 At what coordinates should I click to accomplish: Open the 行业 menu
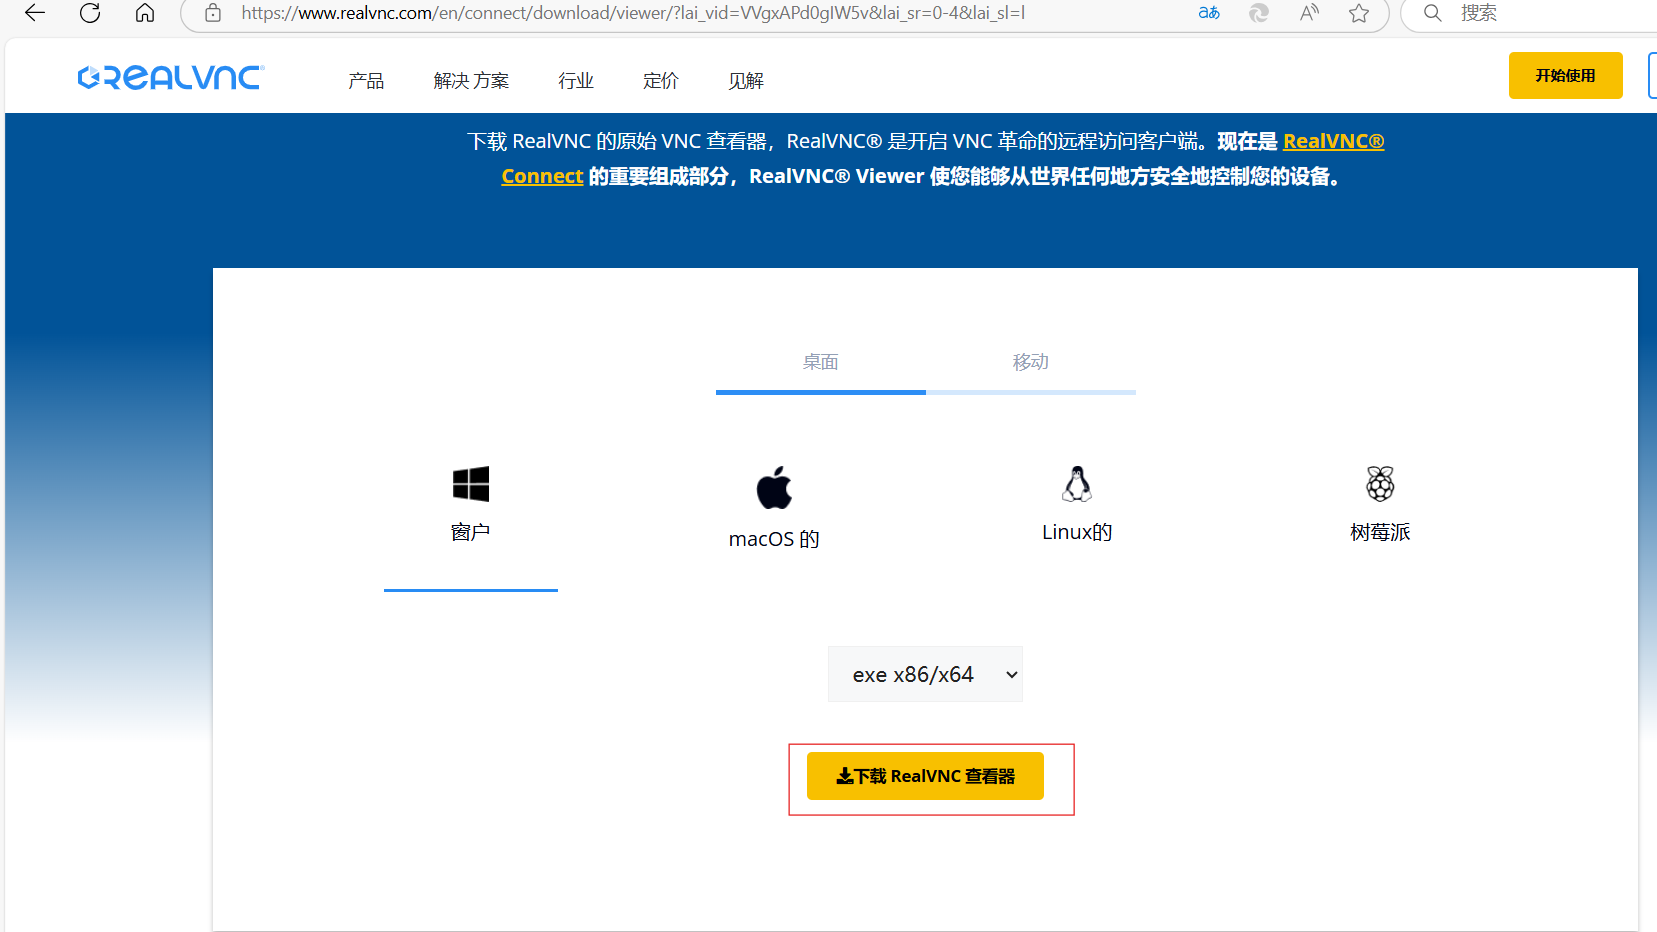[576, 81]
